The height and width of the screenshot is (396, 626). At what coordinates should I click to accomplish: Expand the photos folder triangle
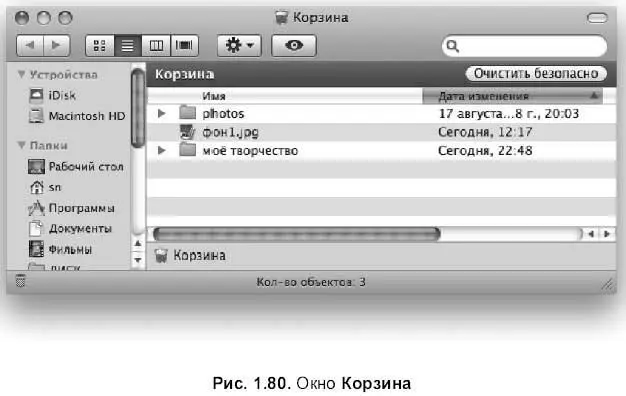161,113
